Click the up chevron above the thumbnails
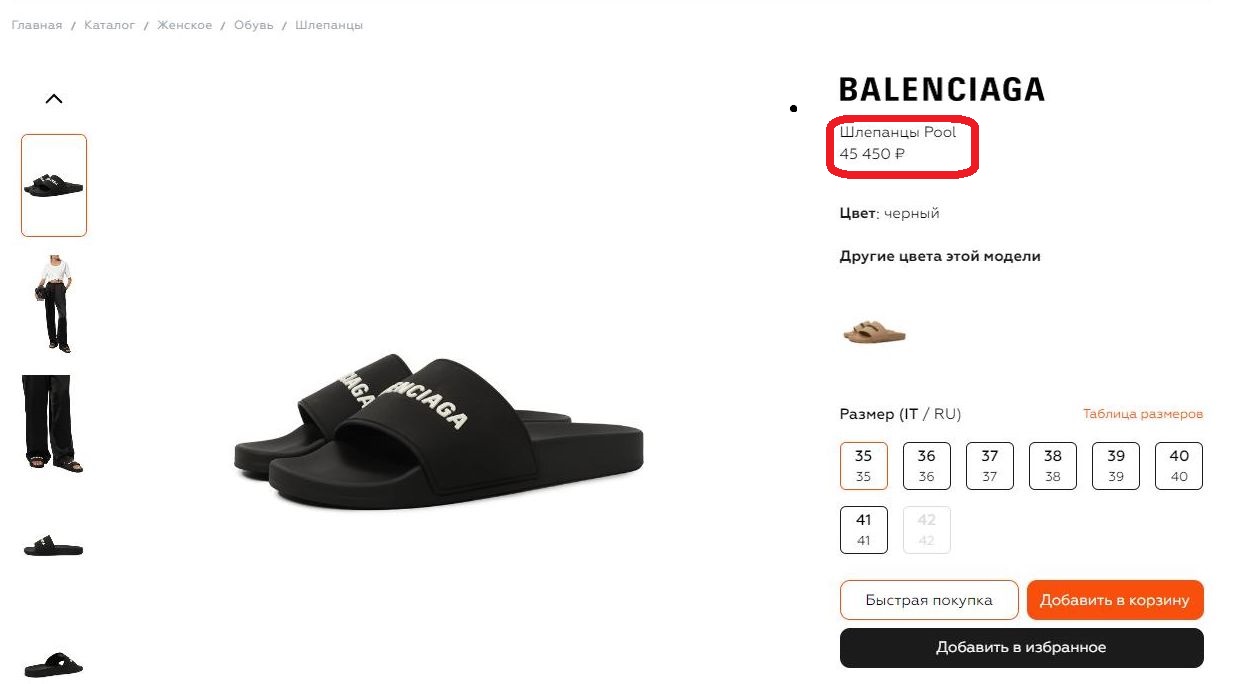Image resolution: width=1235 pixels, height=684 pixels. pyautogui.click(x=54, y=99)
